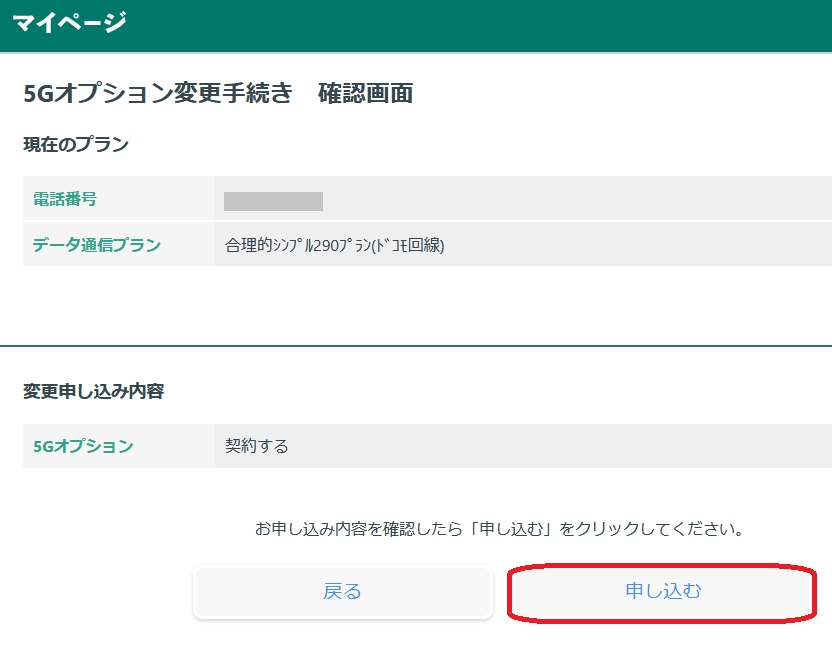Click the マイページ header title
This screenshot has width=832, height=646.
(x=70, y=22)
